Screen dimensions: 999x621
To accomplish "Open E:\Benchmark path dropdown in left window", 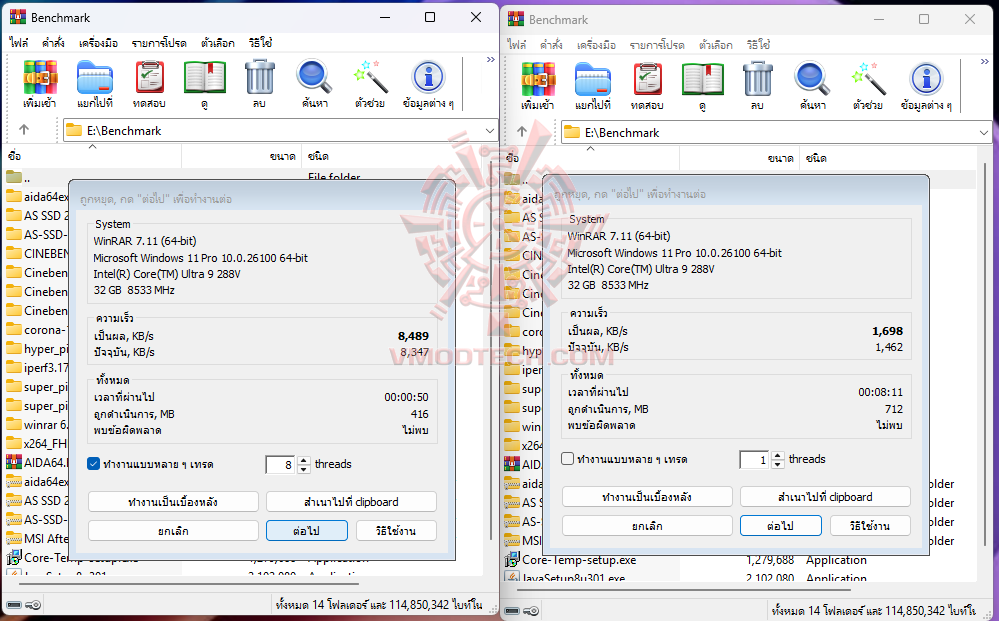I will 489,131.
